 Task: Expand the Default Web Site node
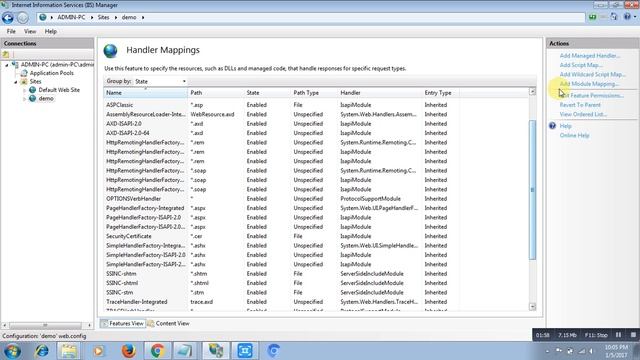24,90
